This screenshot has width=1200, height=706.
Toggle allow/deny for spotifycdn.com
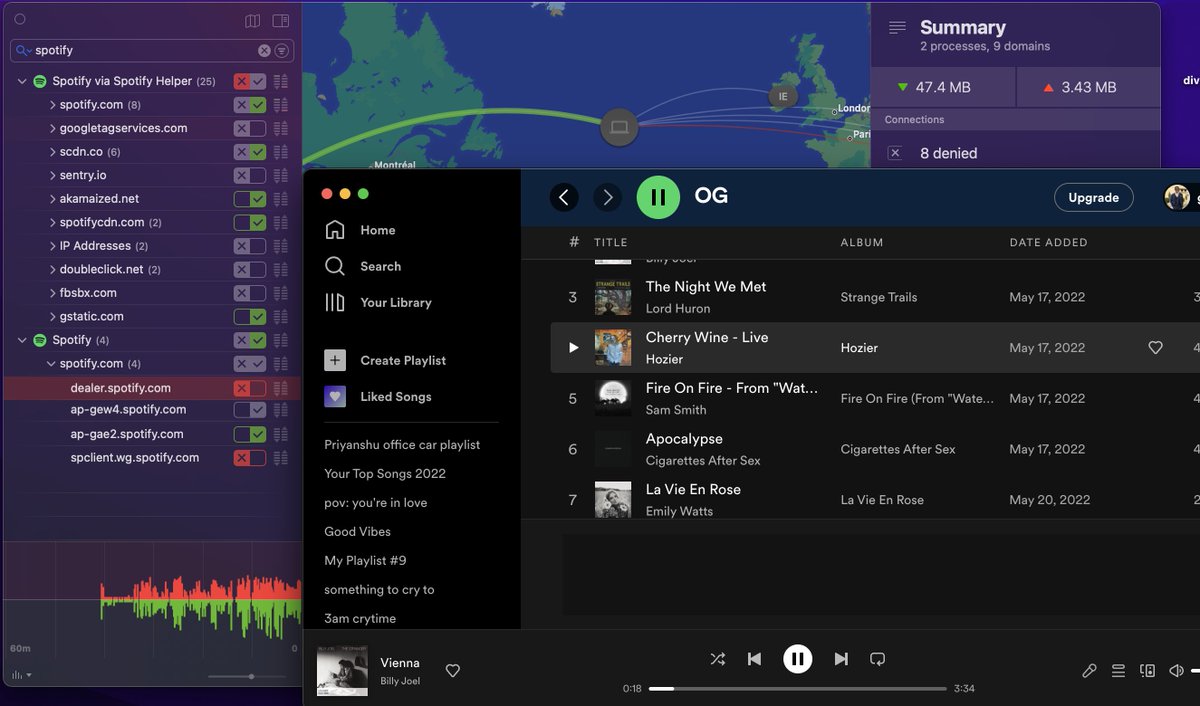pos(250,222)
